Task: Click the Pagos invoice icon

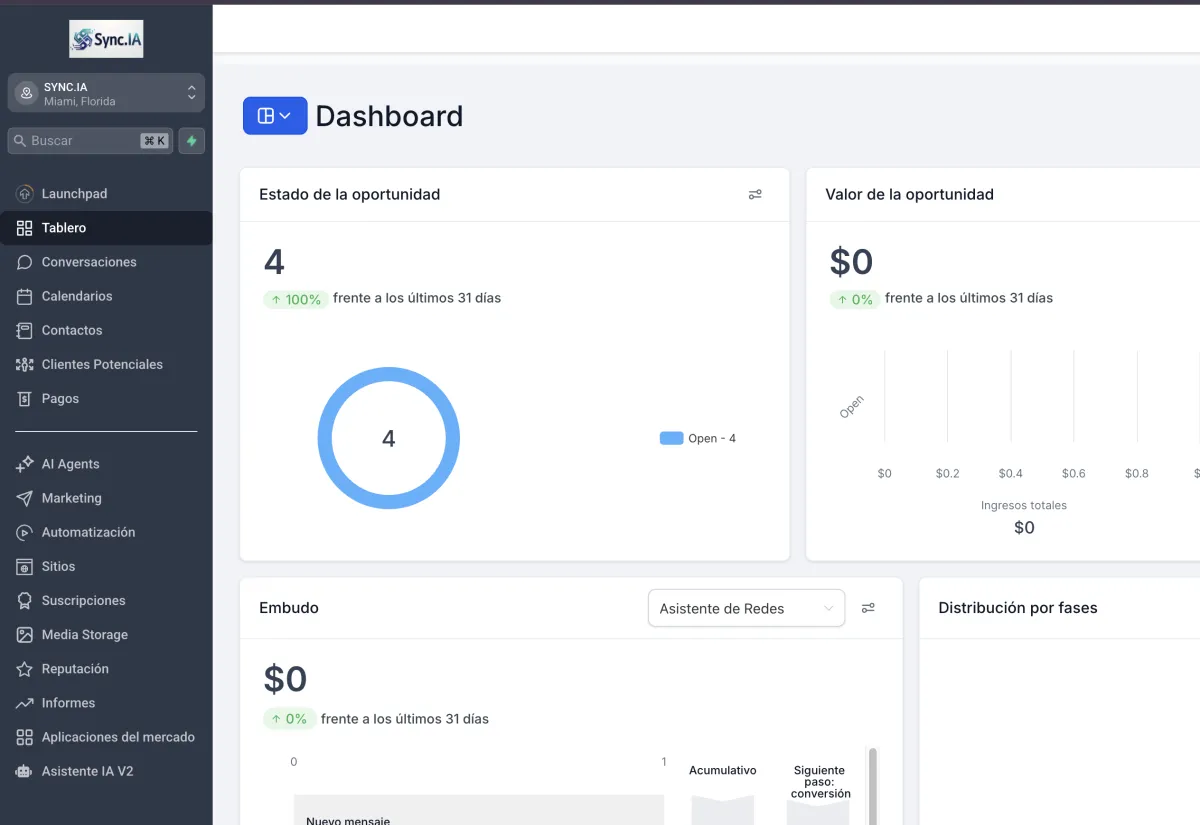Action: [x=25, y=398]
